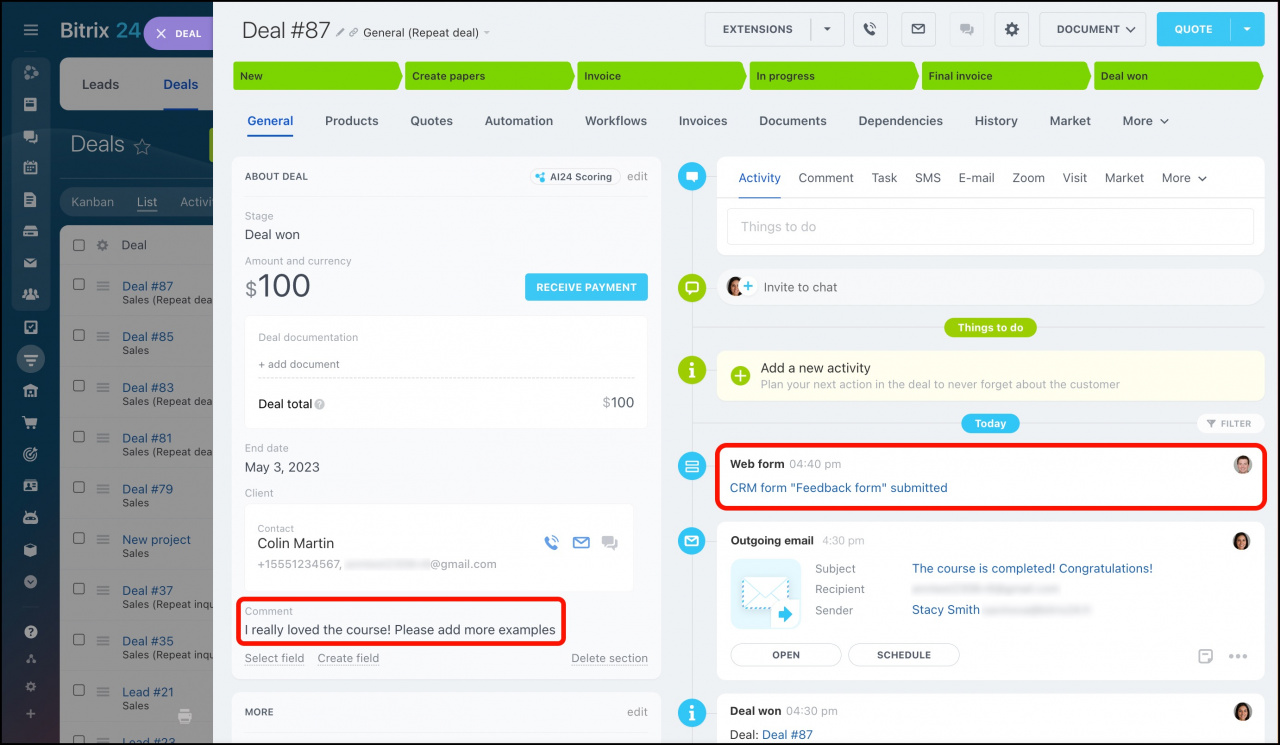Click the Things to do input field
This screenshot has width=1280, height=745.
pos(990,227)
